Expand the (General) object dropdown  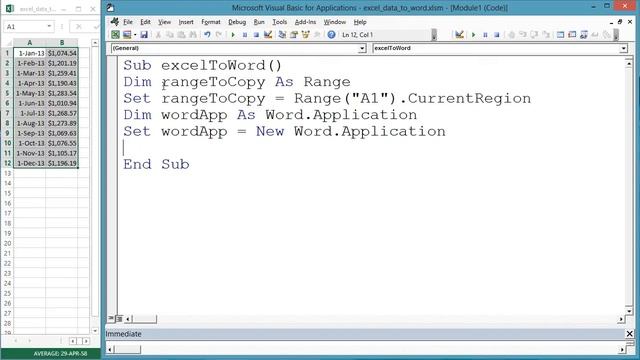[x=362, y=49]
